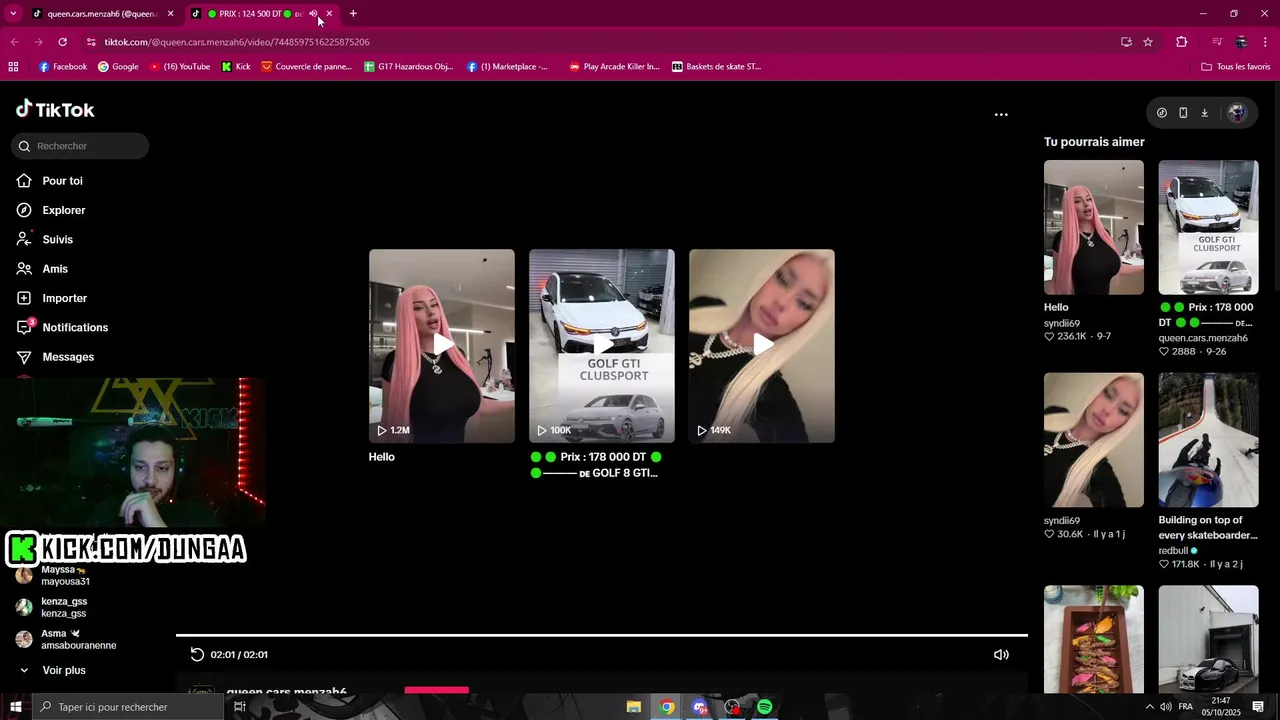This screenshot has height=720, width=1280.
Task: Expand Tous les favoris folder
Action: click(x=1236, y=67)
